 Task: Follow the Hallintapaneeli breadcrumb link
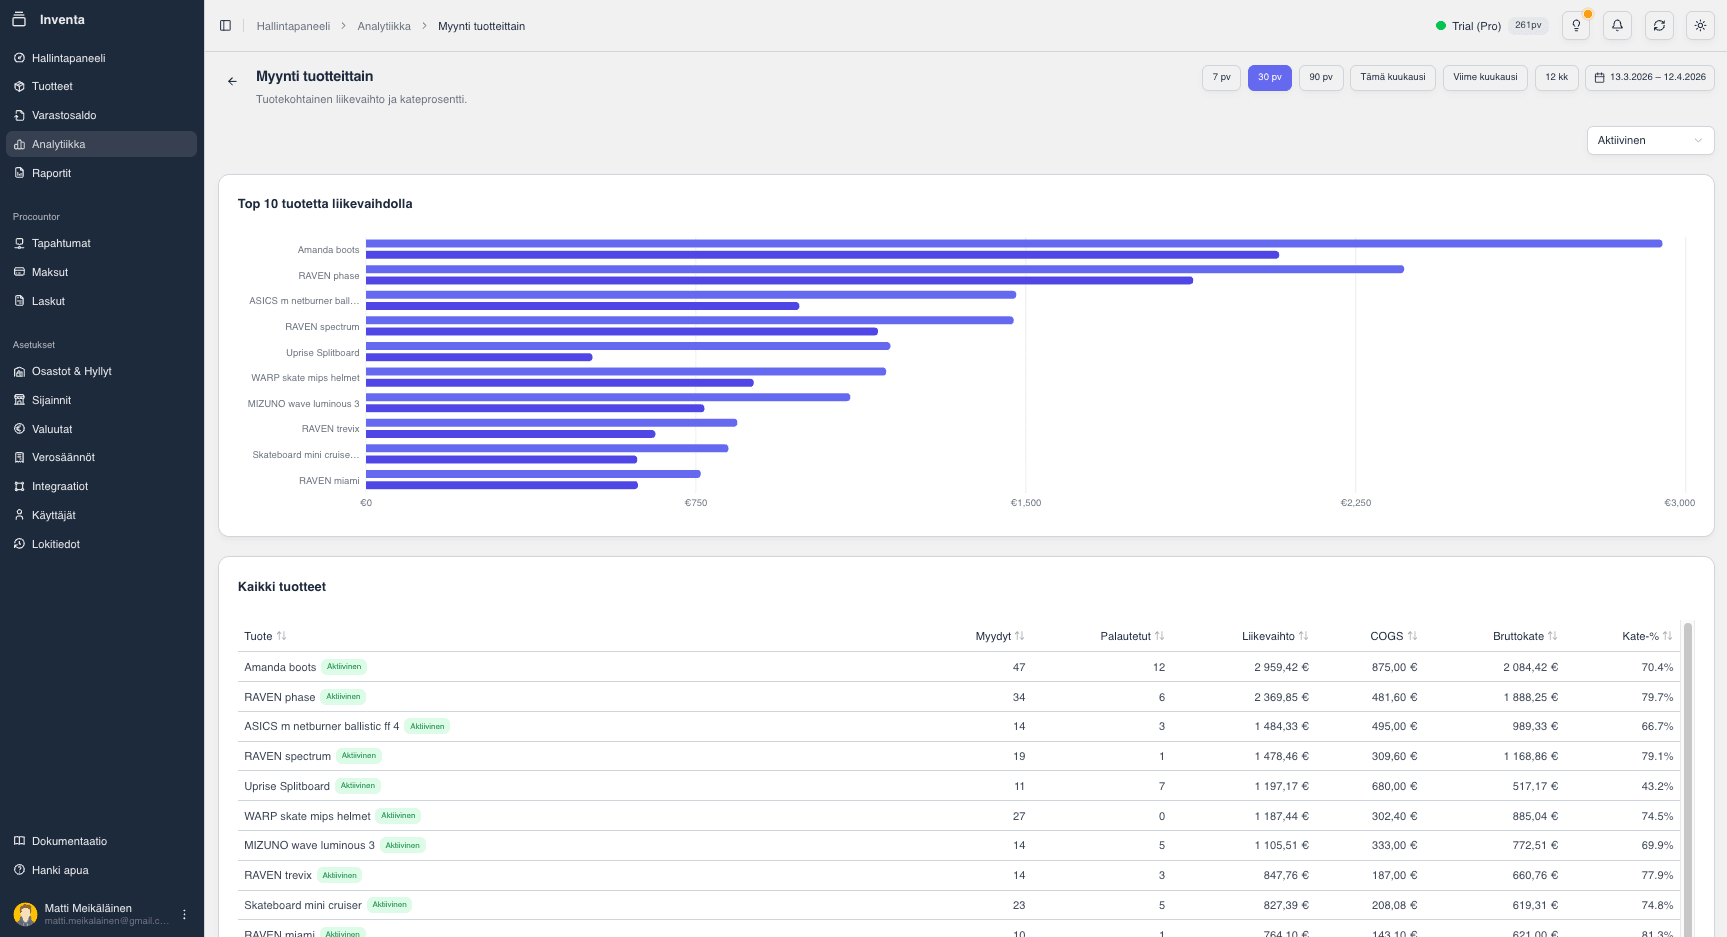(x=293, y=26)
